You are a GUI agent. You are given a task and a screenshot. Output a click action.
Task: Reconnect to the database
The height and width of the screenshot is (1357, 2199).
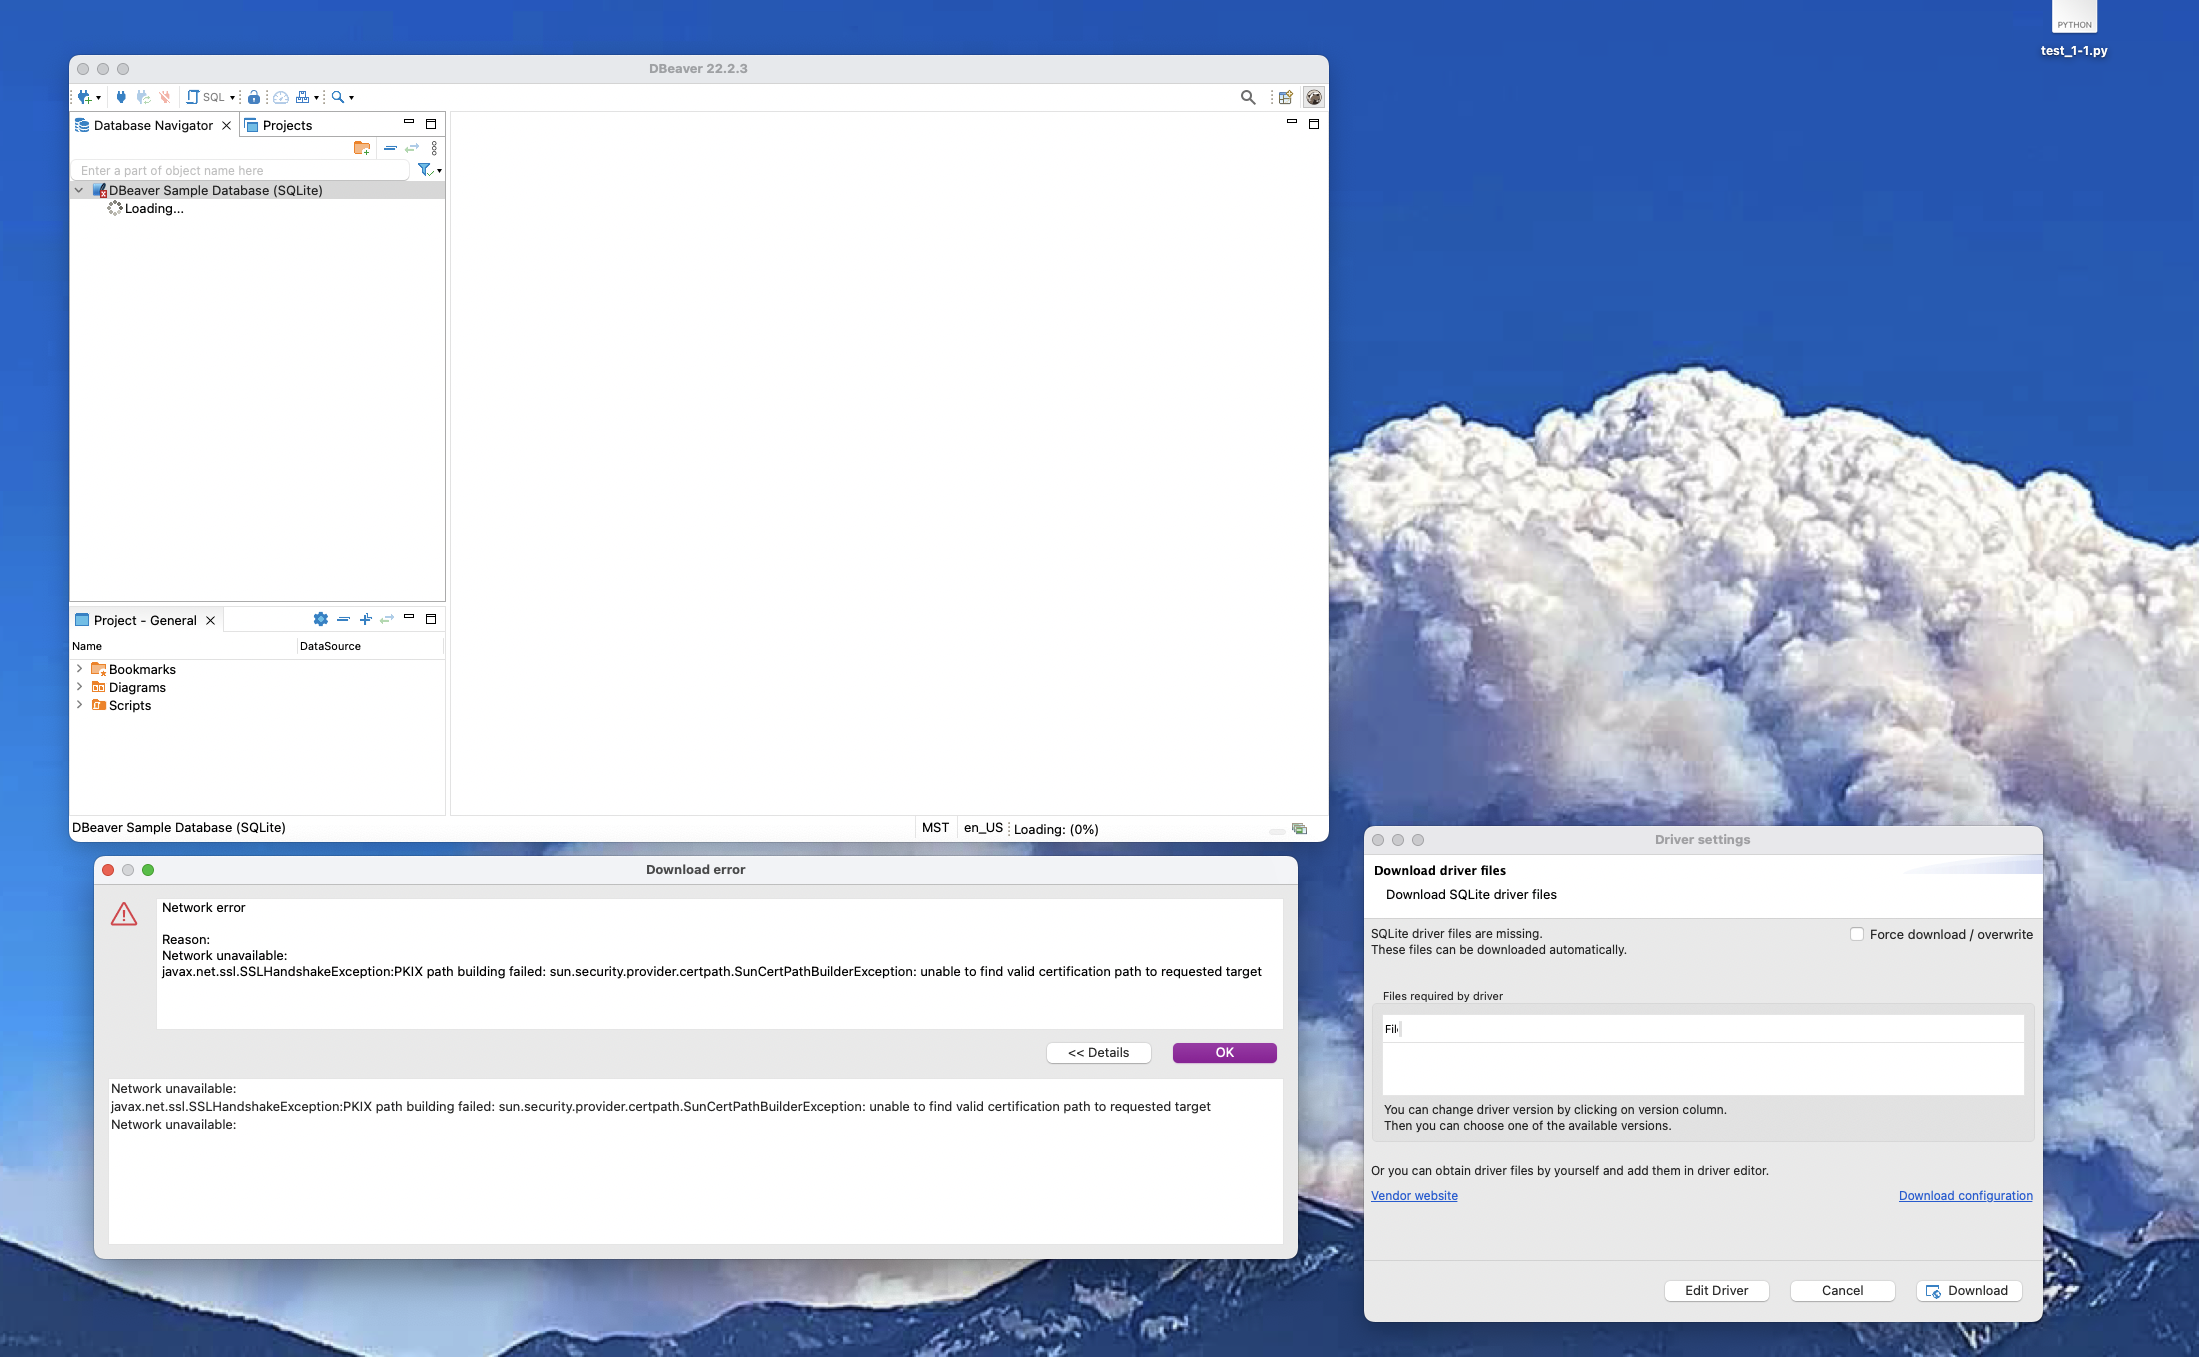pyautogui.click(x=142, y=96)
